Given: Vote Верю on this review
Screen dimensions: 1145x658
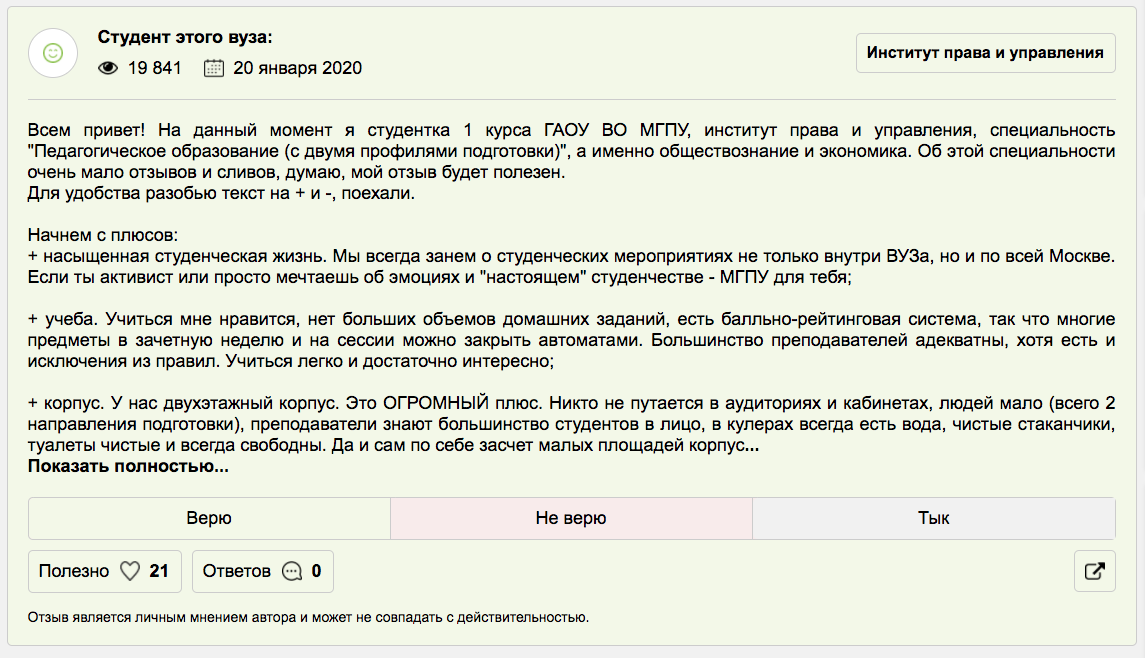Looking at the screenshot, I should pos(209,518).
